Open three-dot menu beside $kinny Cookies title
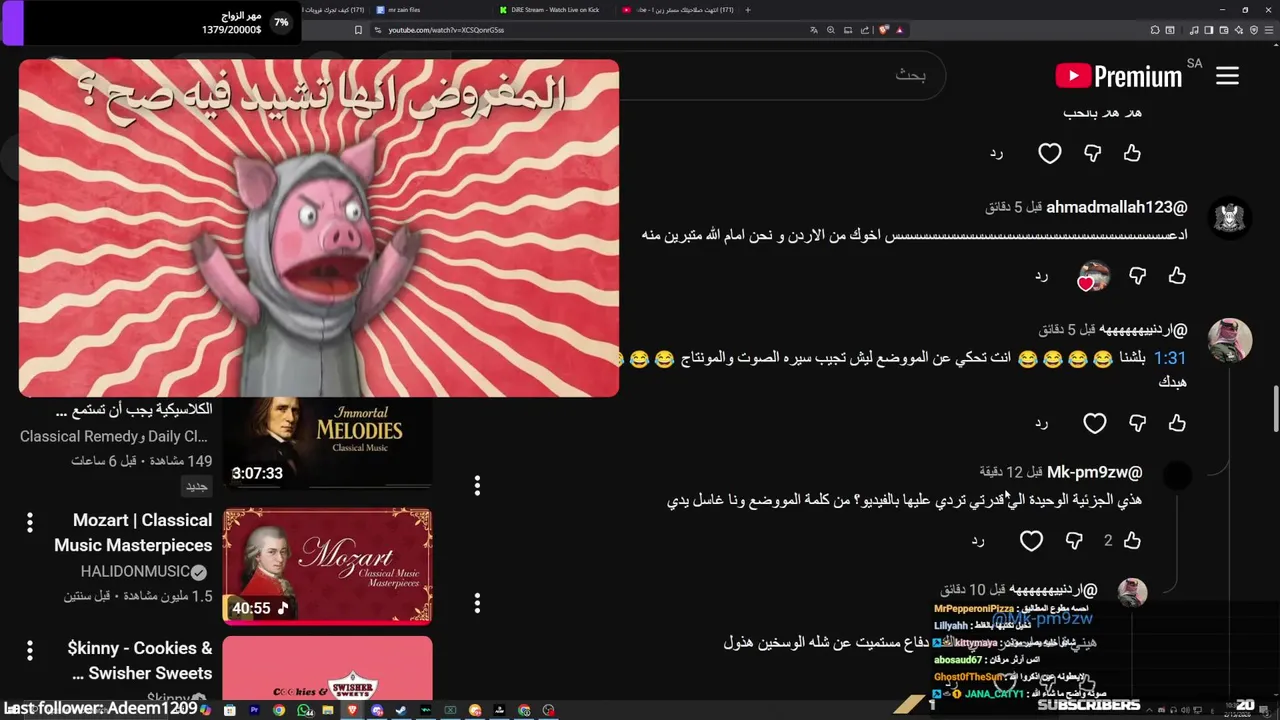The width and height of the screenshot is (1280, 720). pyautogui.click(x=30, y=649)
